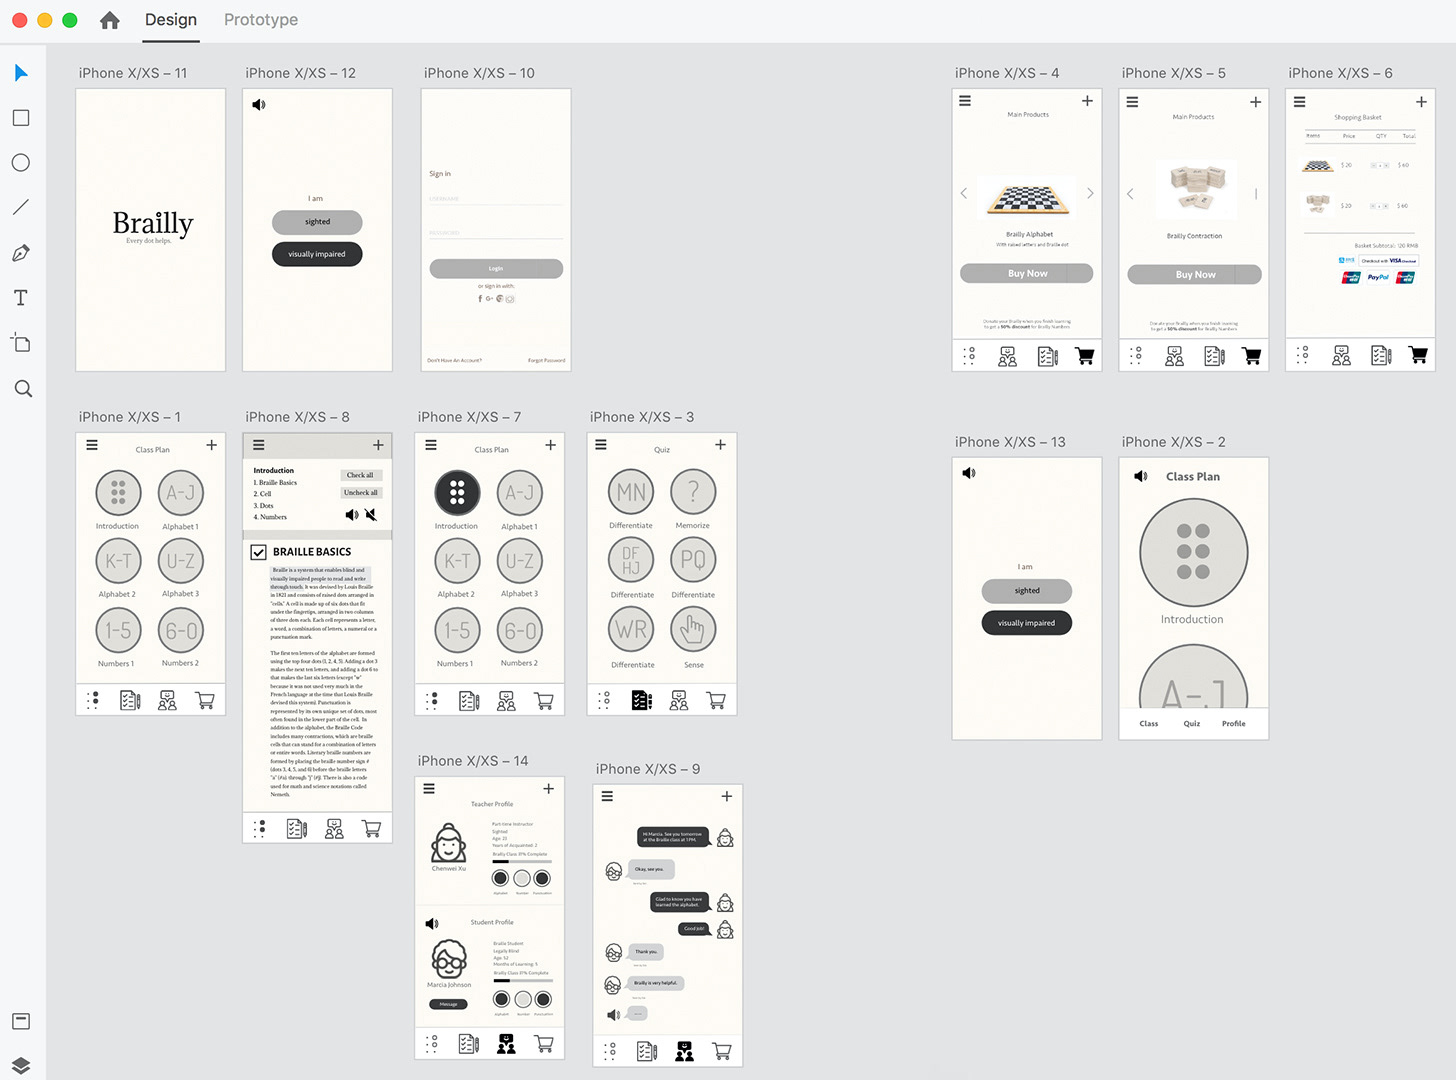Click sighted button in artboard 12
Image resolution: width=1456 pixels, height=1080 pixels.
(x=317, y=222)
